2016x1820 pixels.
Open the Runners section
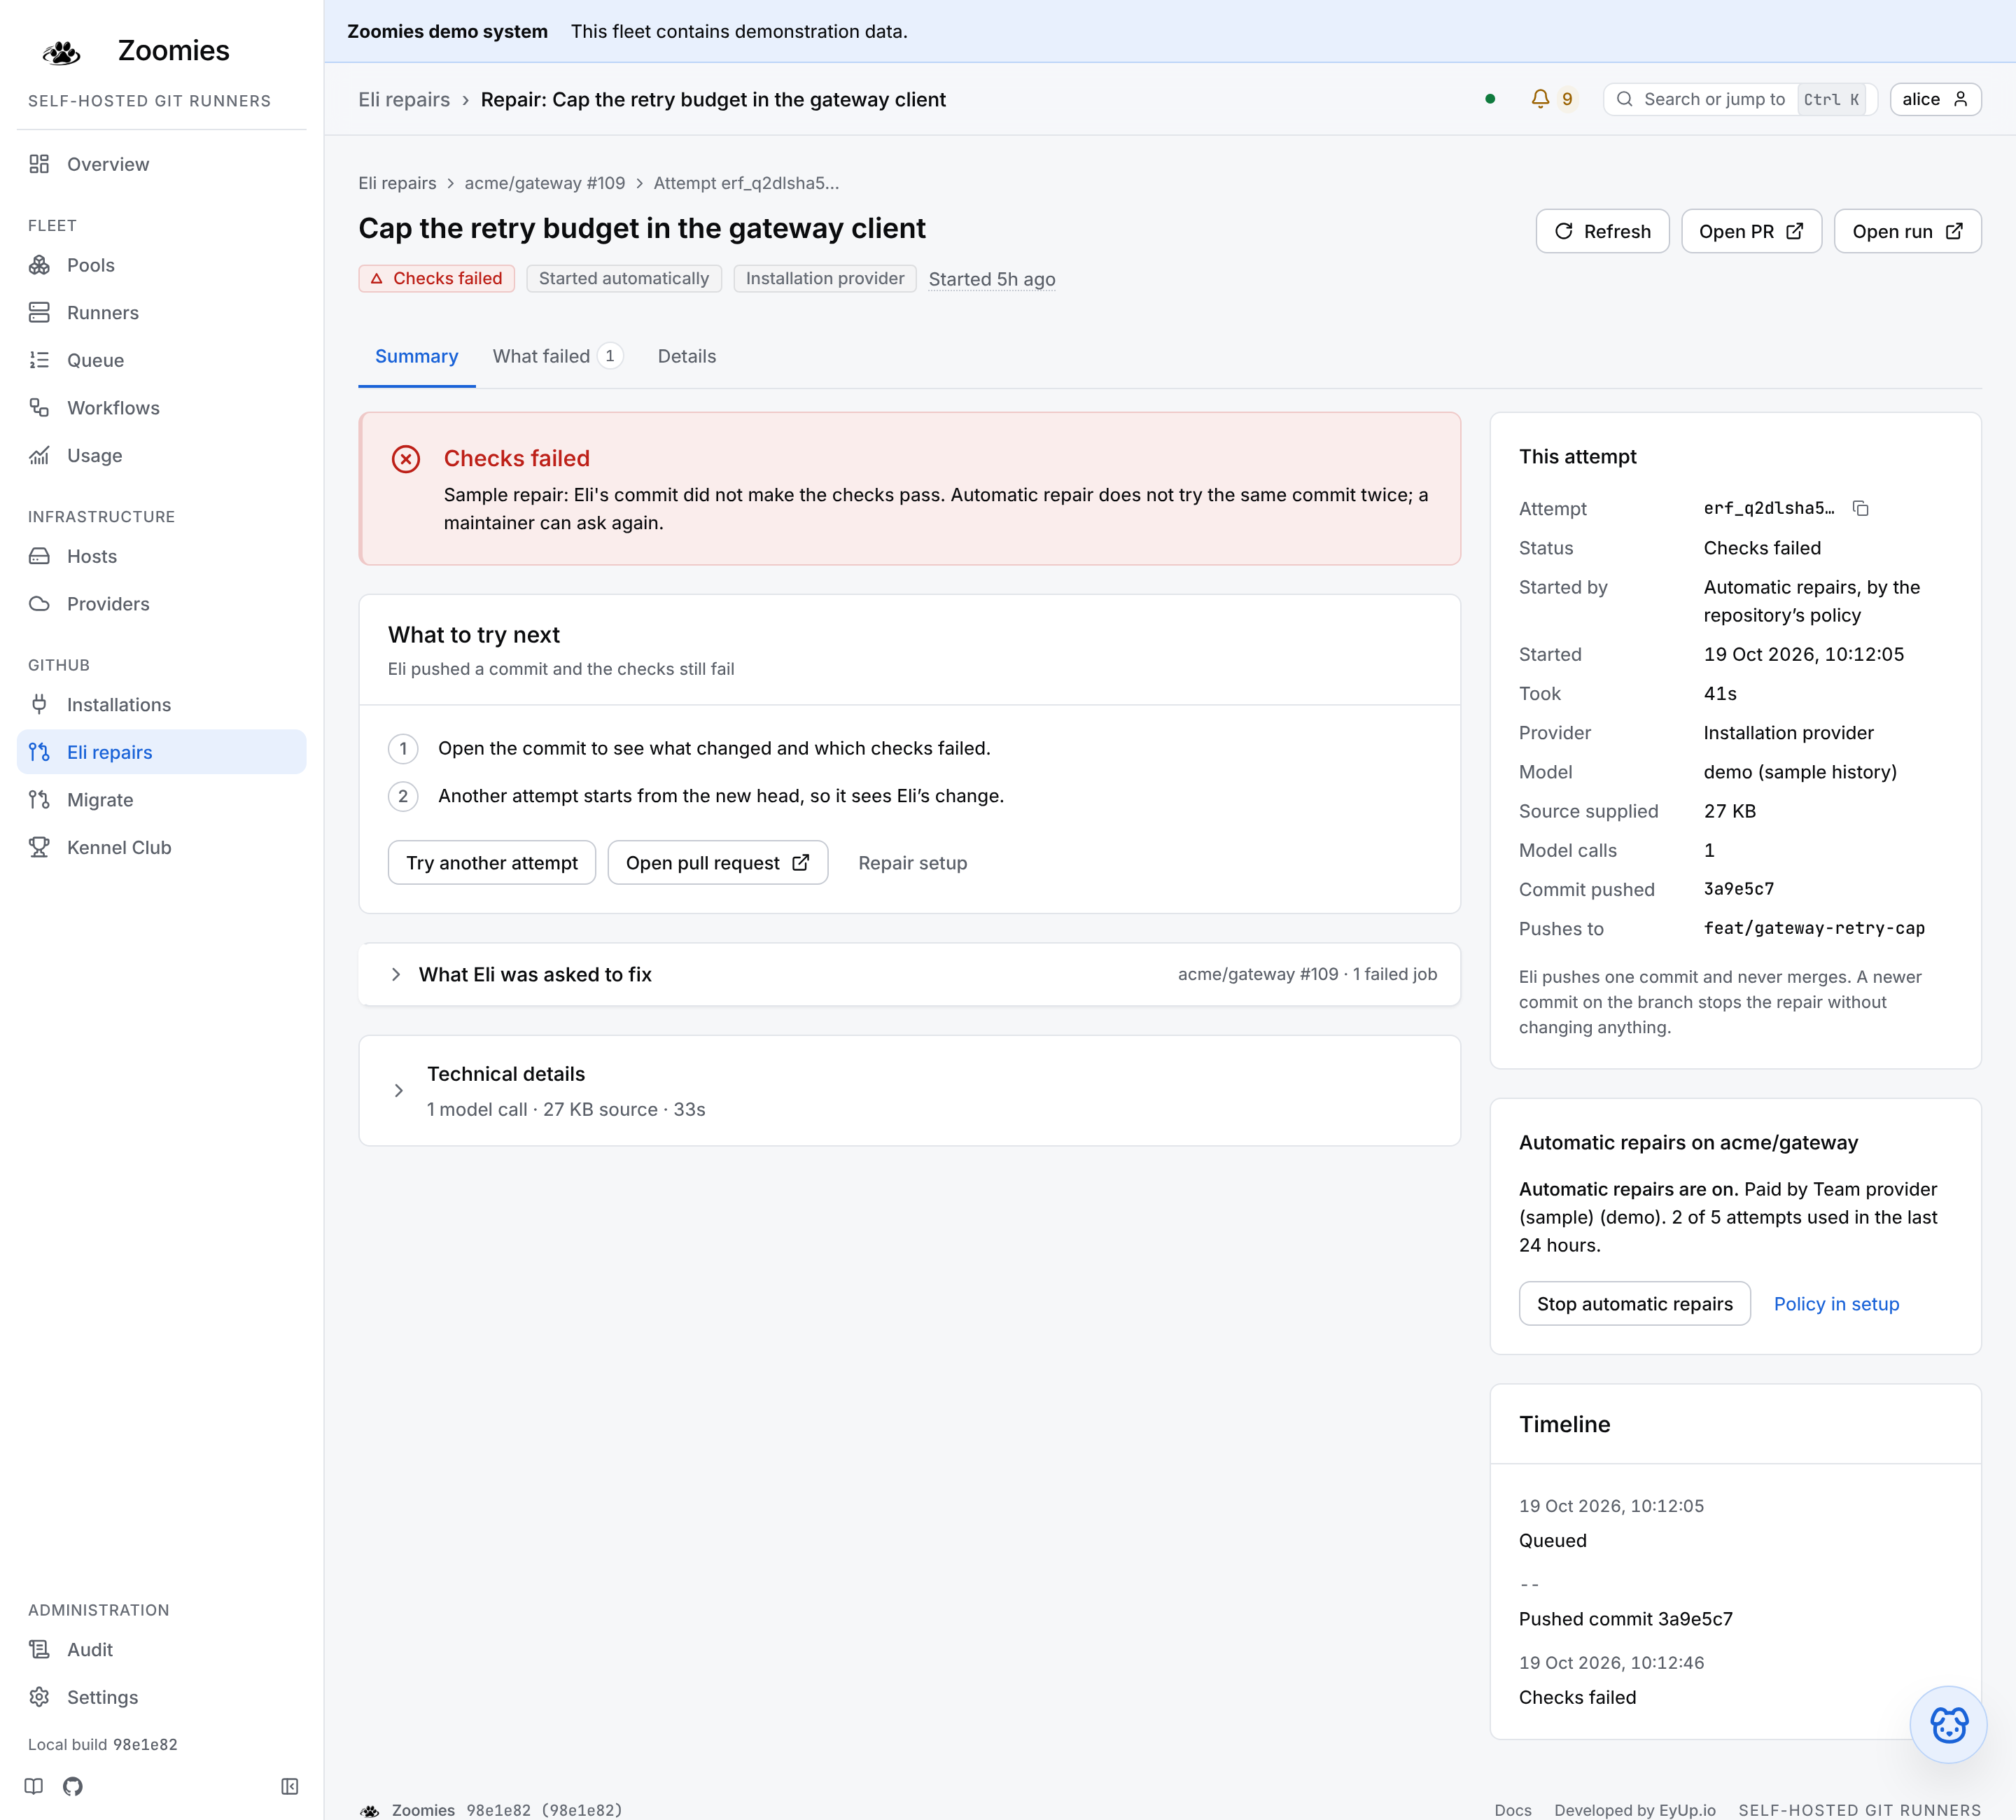coord(161,313)
